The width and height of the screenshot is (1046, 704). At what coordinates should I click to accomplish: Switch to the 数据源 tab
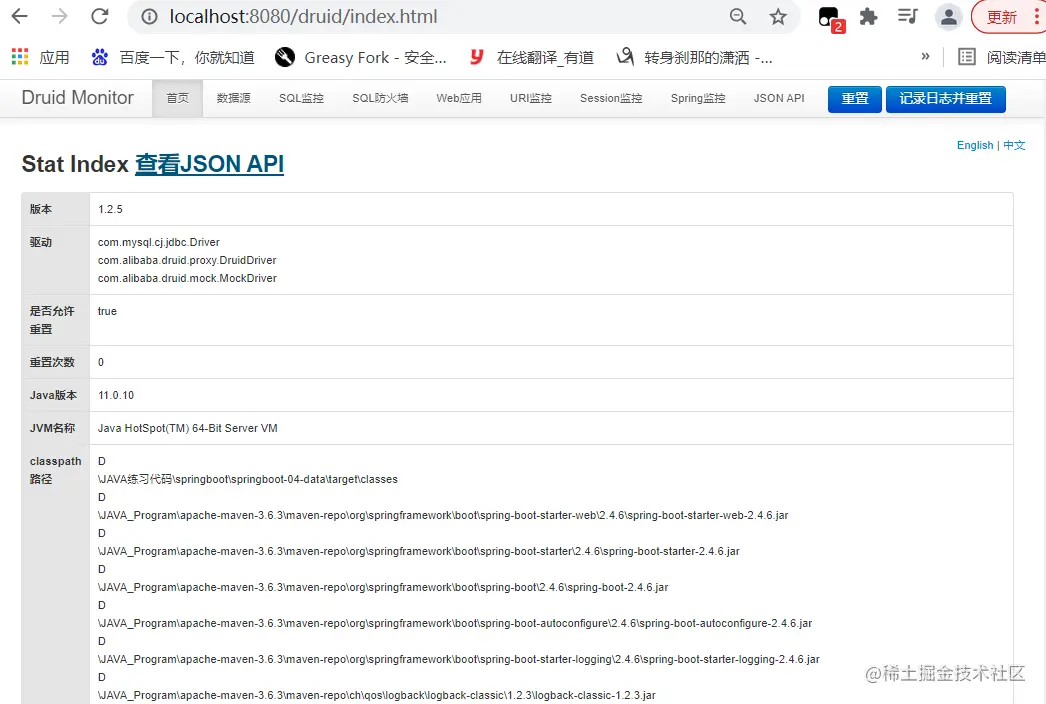click(233, 98)
